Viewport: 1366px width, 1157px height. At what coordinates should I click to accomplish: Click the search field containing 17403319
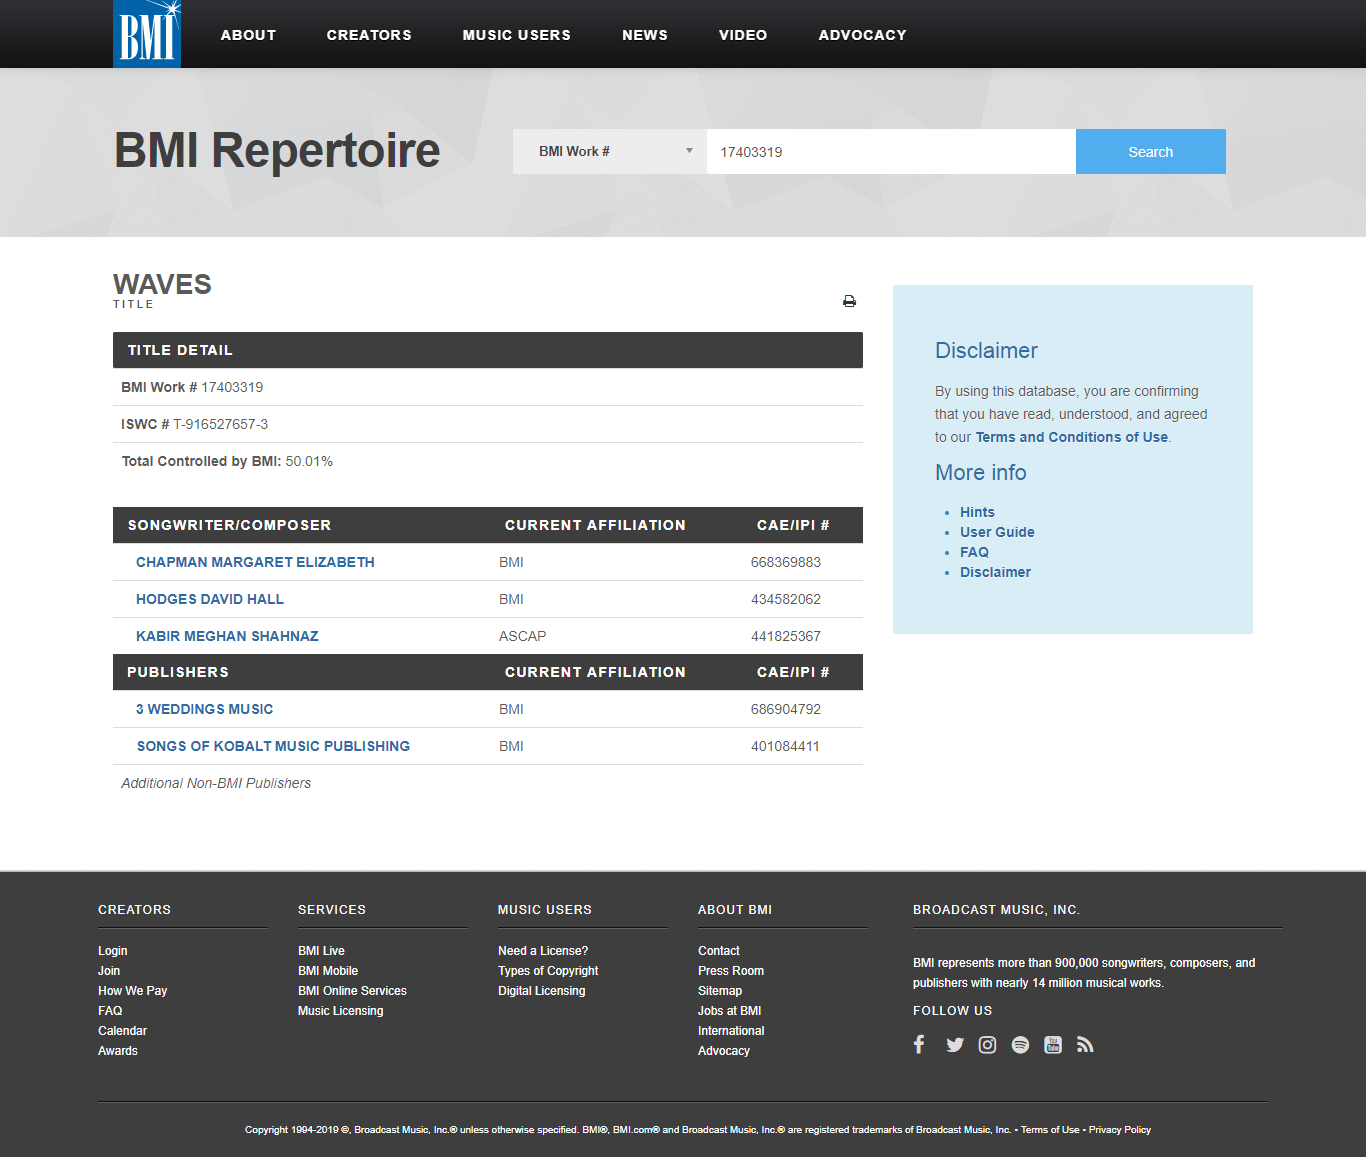890,152
